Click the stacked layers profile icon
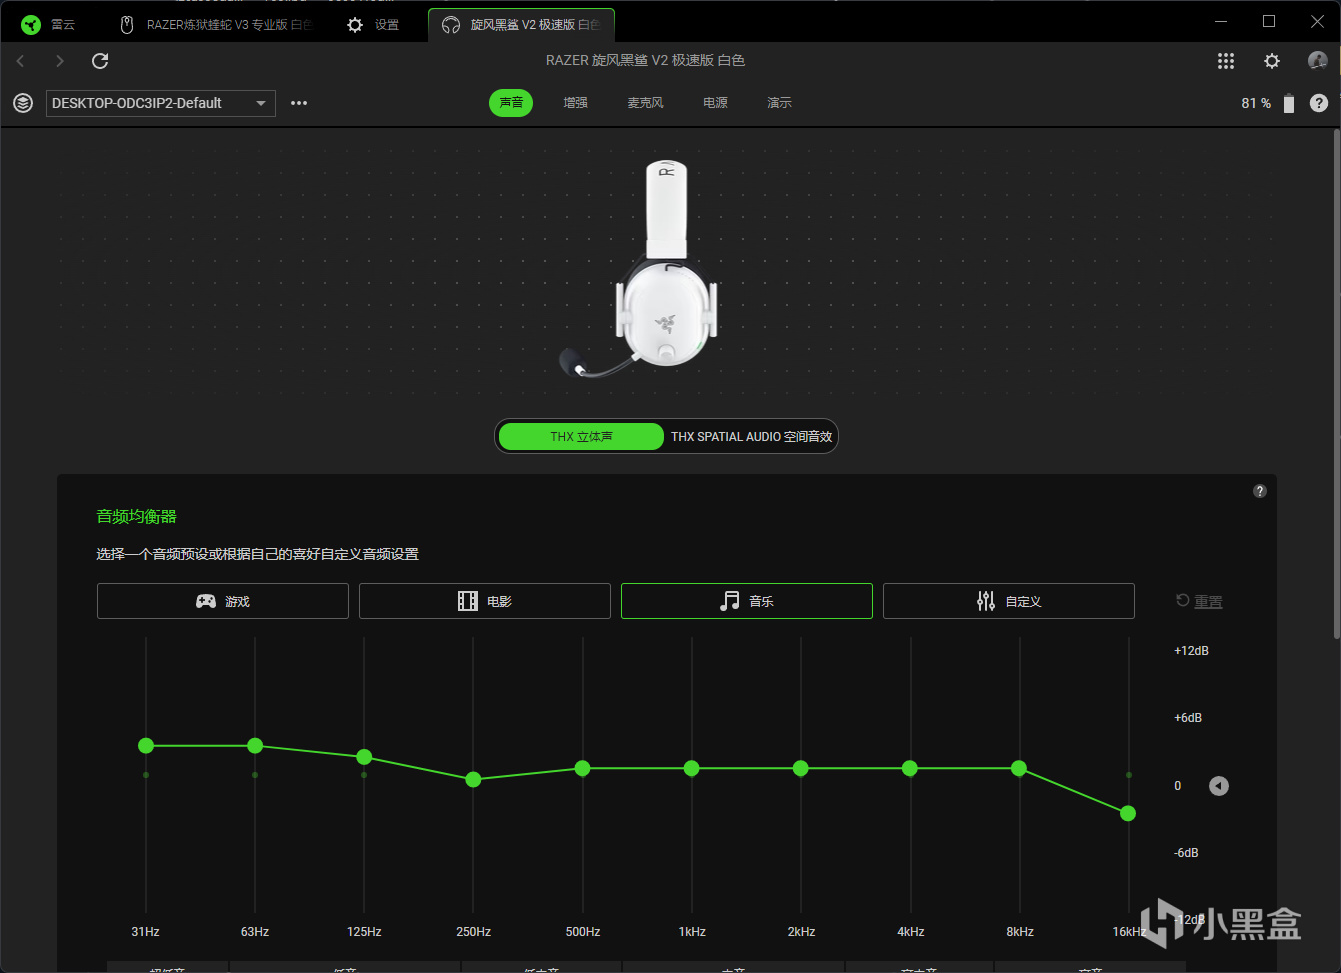The height and width of the screenshot is (973, 1341). (23, 103)
